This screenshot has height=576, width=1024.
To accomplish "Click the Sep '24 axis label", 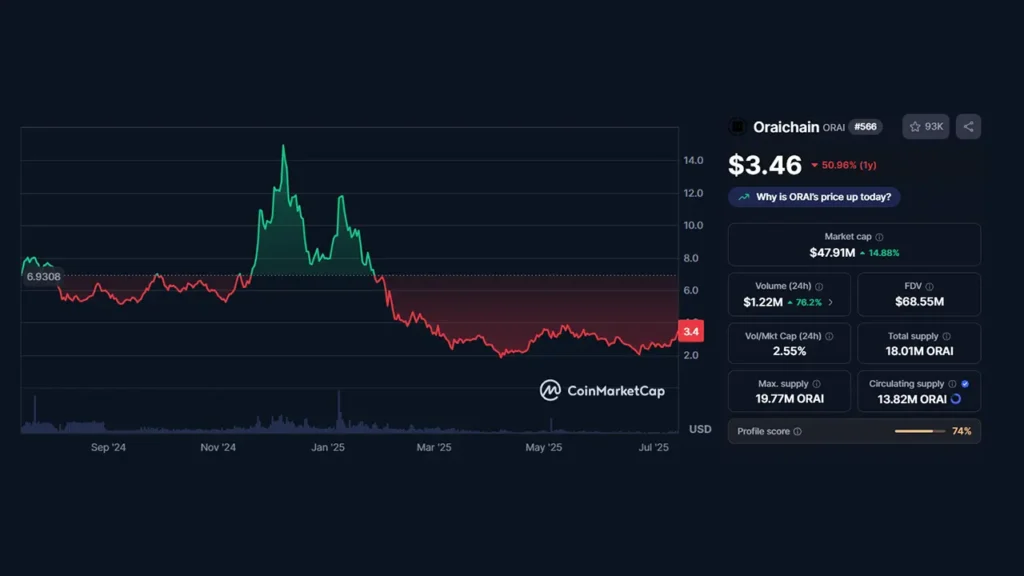I will coord(108,447).
